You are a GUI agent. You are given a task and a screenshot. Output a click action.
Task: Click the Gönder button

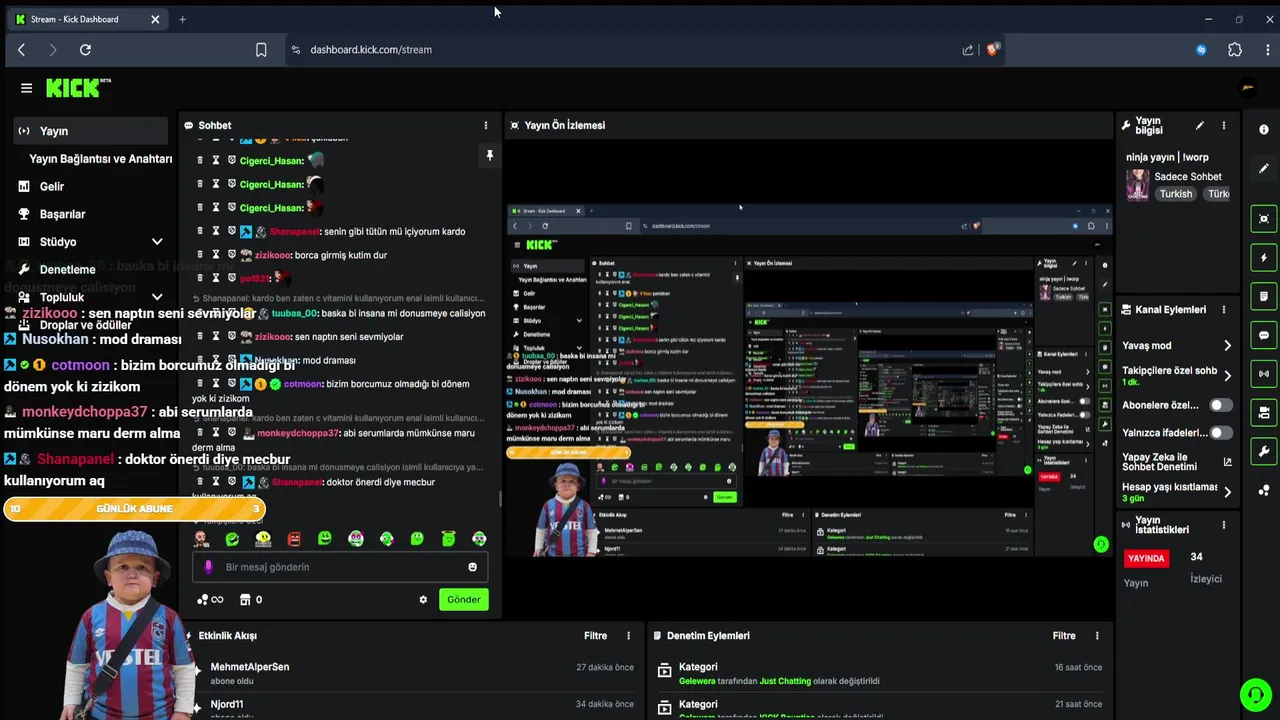tap(463, 600)
